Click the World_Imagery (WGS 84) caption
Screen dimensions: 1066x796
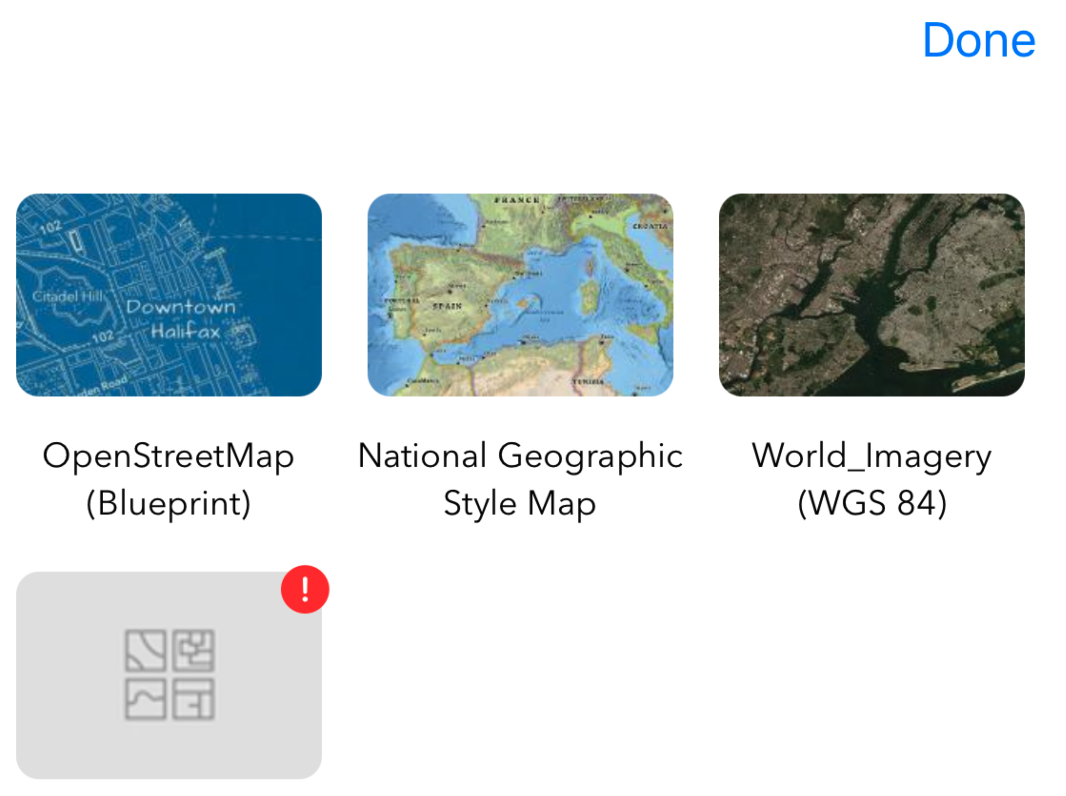coord(871,479)
